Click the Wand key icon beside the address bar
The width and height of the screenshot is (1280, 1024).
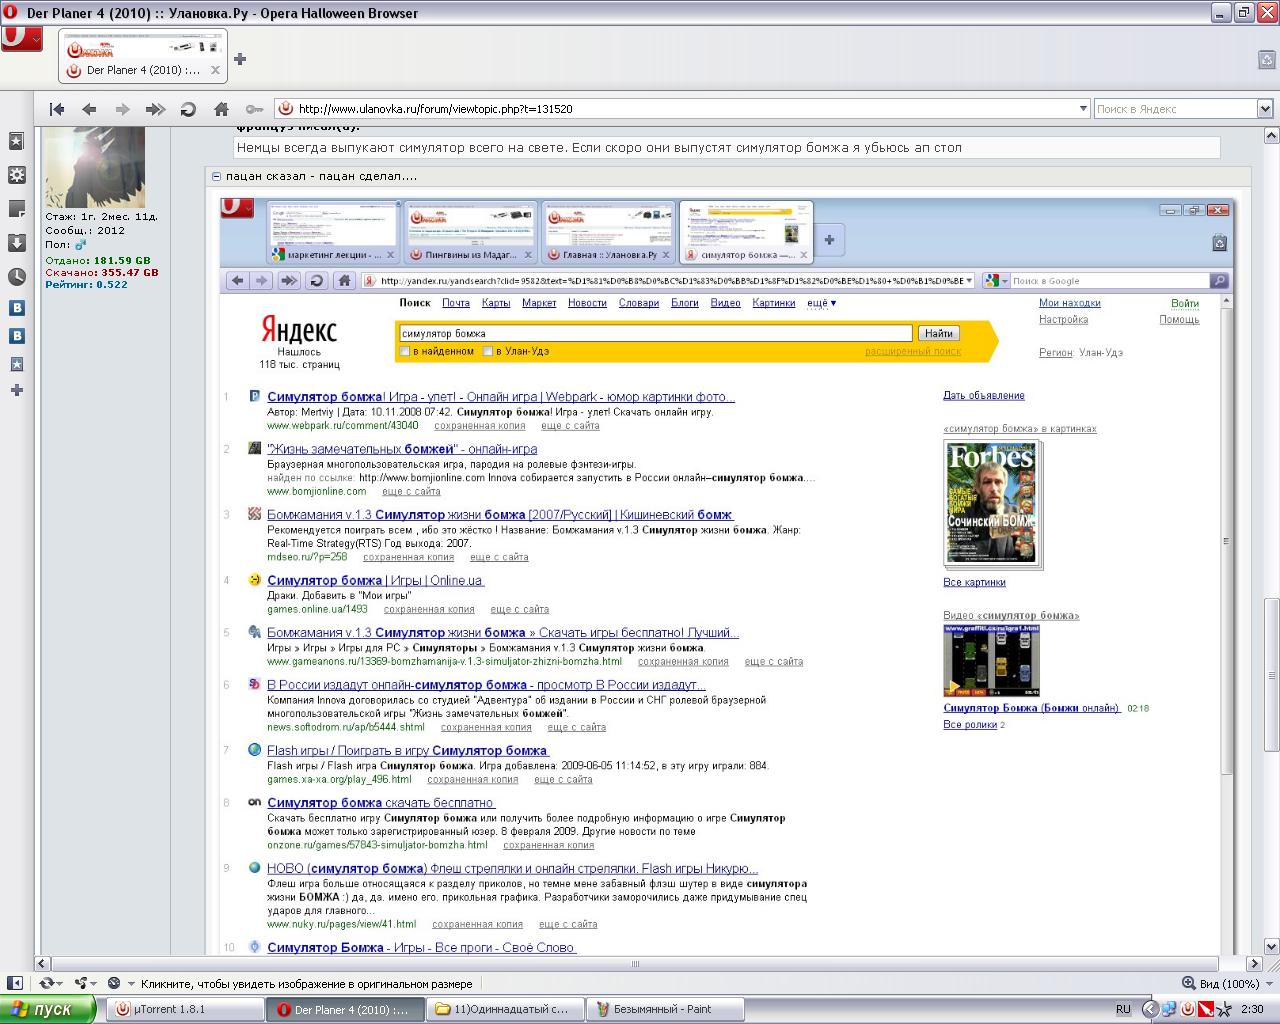click(x=254, y=109)
